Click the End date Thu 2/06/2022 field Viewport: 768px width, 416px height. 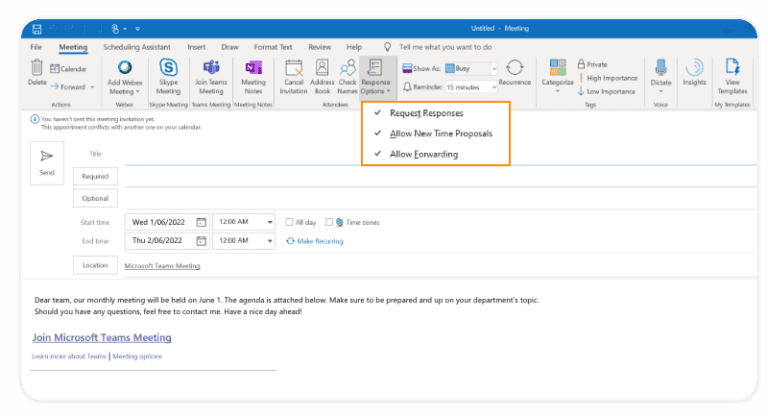pos(168,241)
